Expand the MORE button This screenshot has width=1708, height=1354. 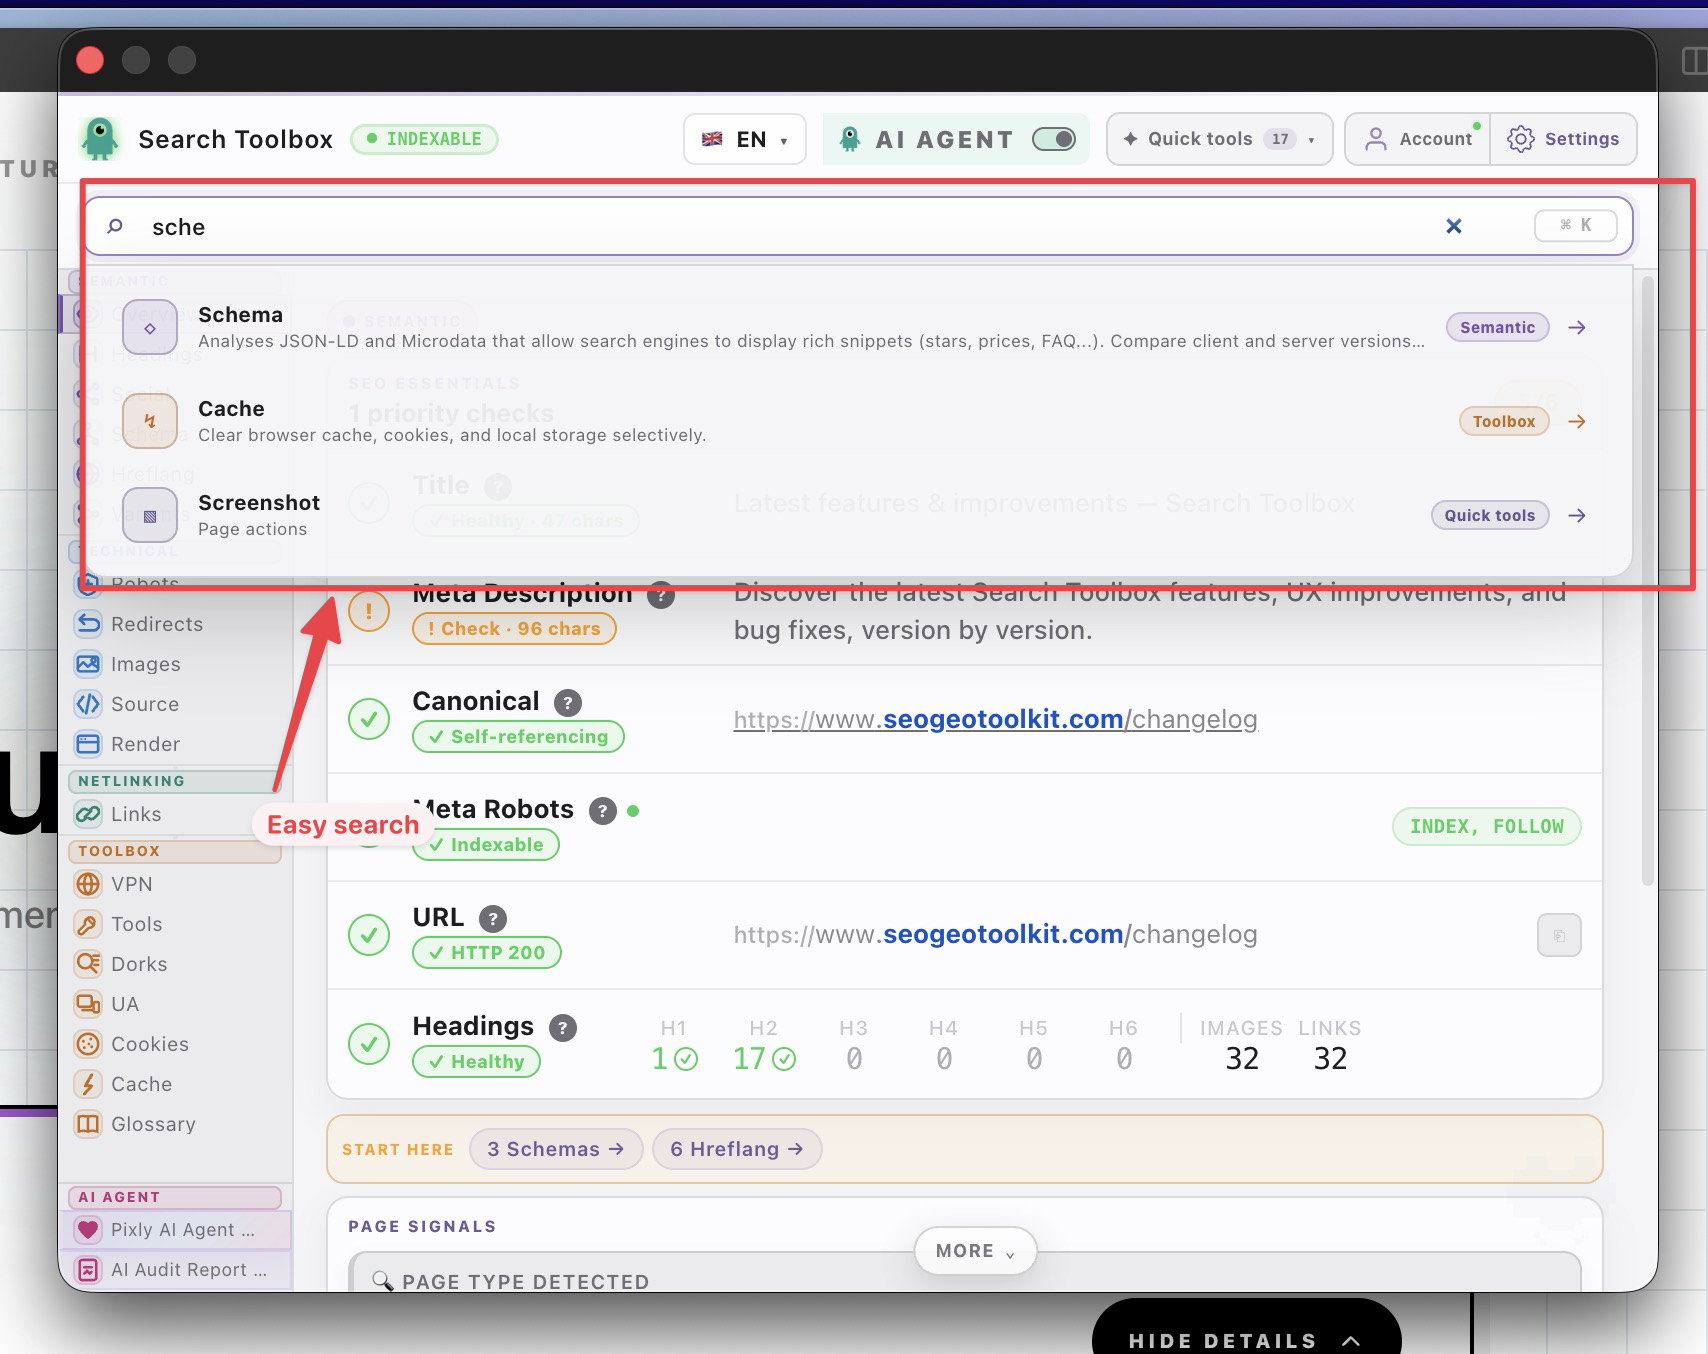pos(975,1251)
